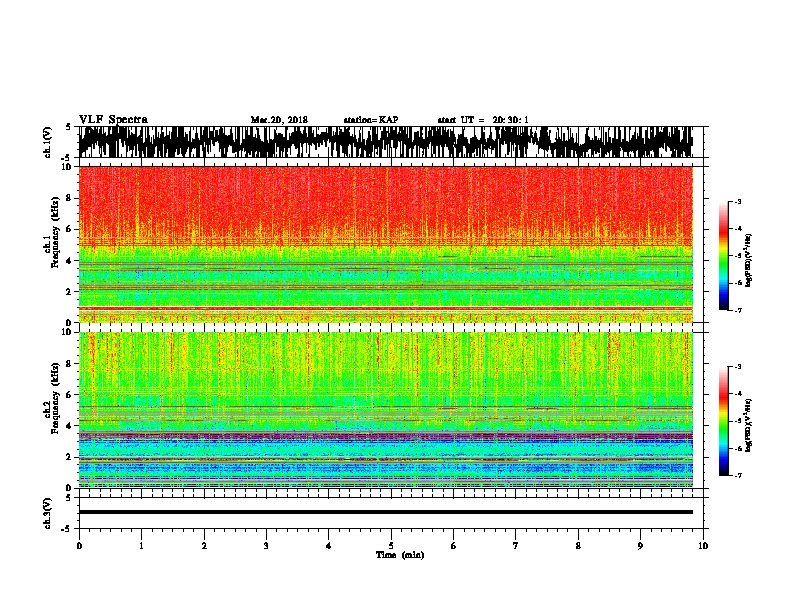Image resolution: width=792 pixels, height=612 pixels.
Task: Select the "start UT = 20:30:1" text
Action: 483,120
